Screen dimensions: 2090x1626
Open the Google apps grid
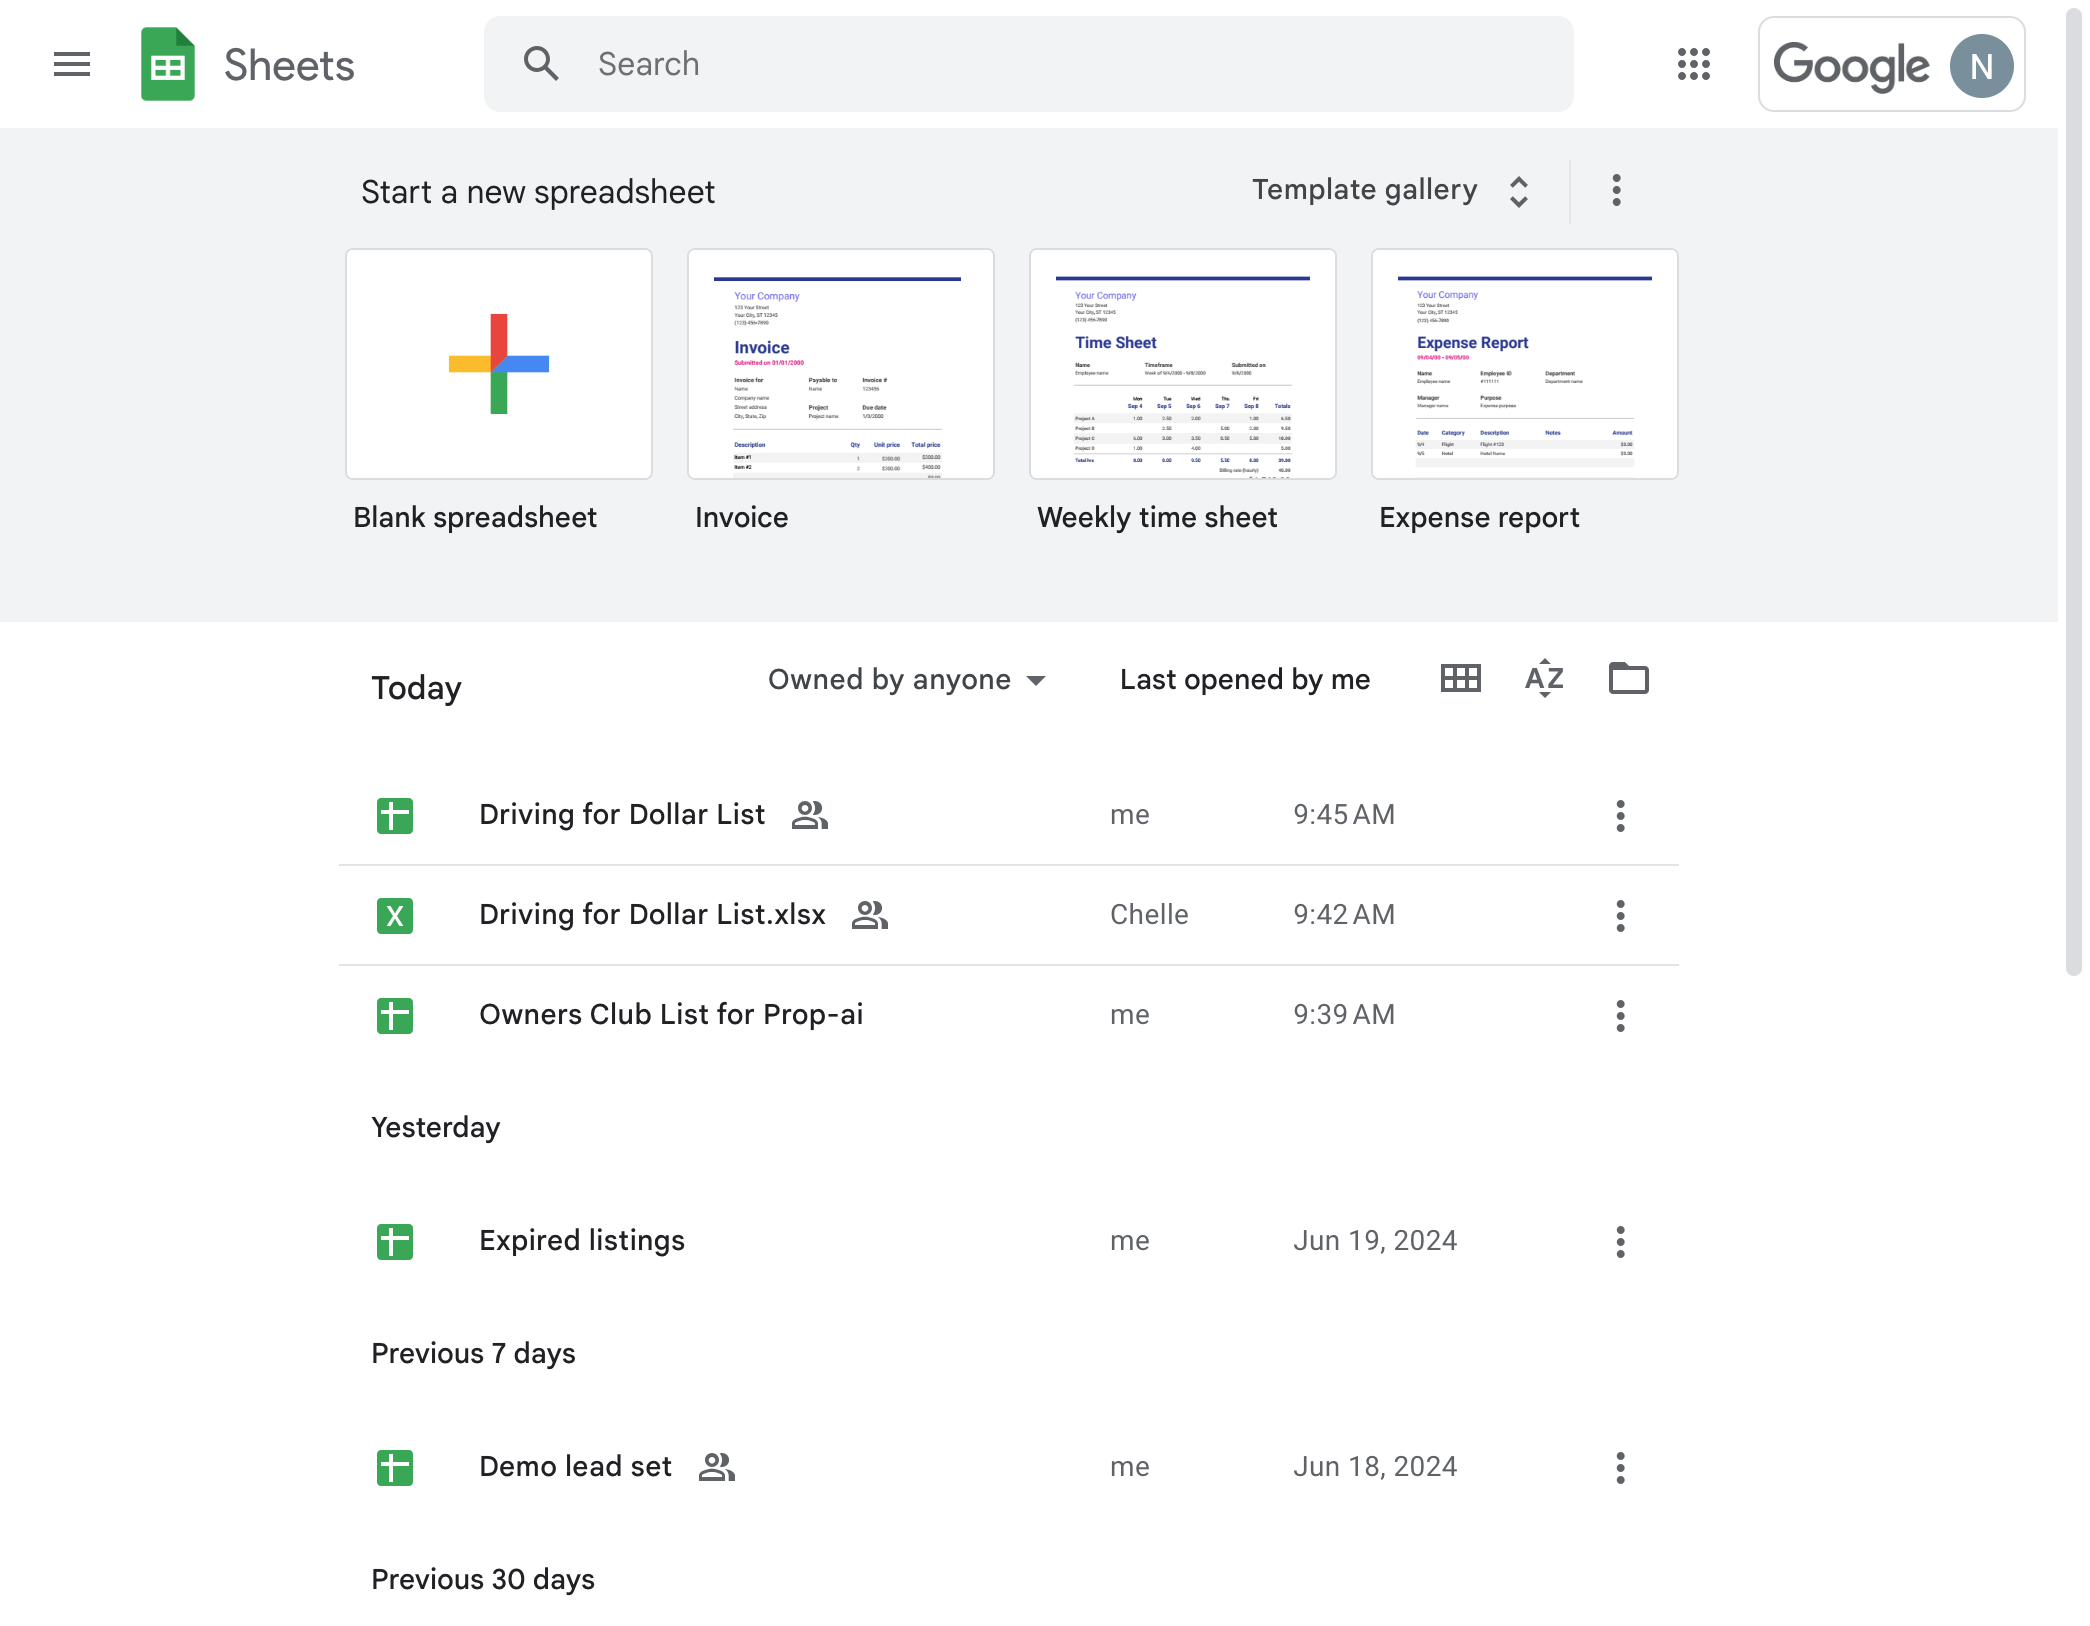pyautogui.click(x=1694, y=65)
